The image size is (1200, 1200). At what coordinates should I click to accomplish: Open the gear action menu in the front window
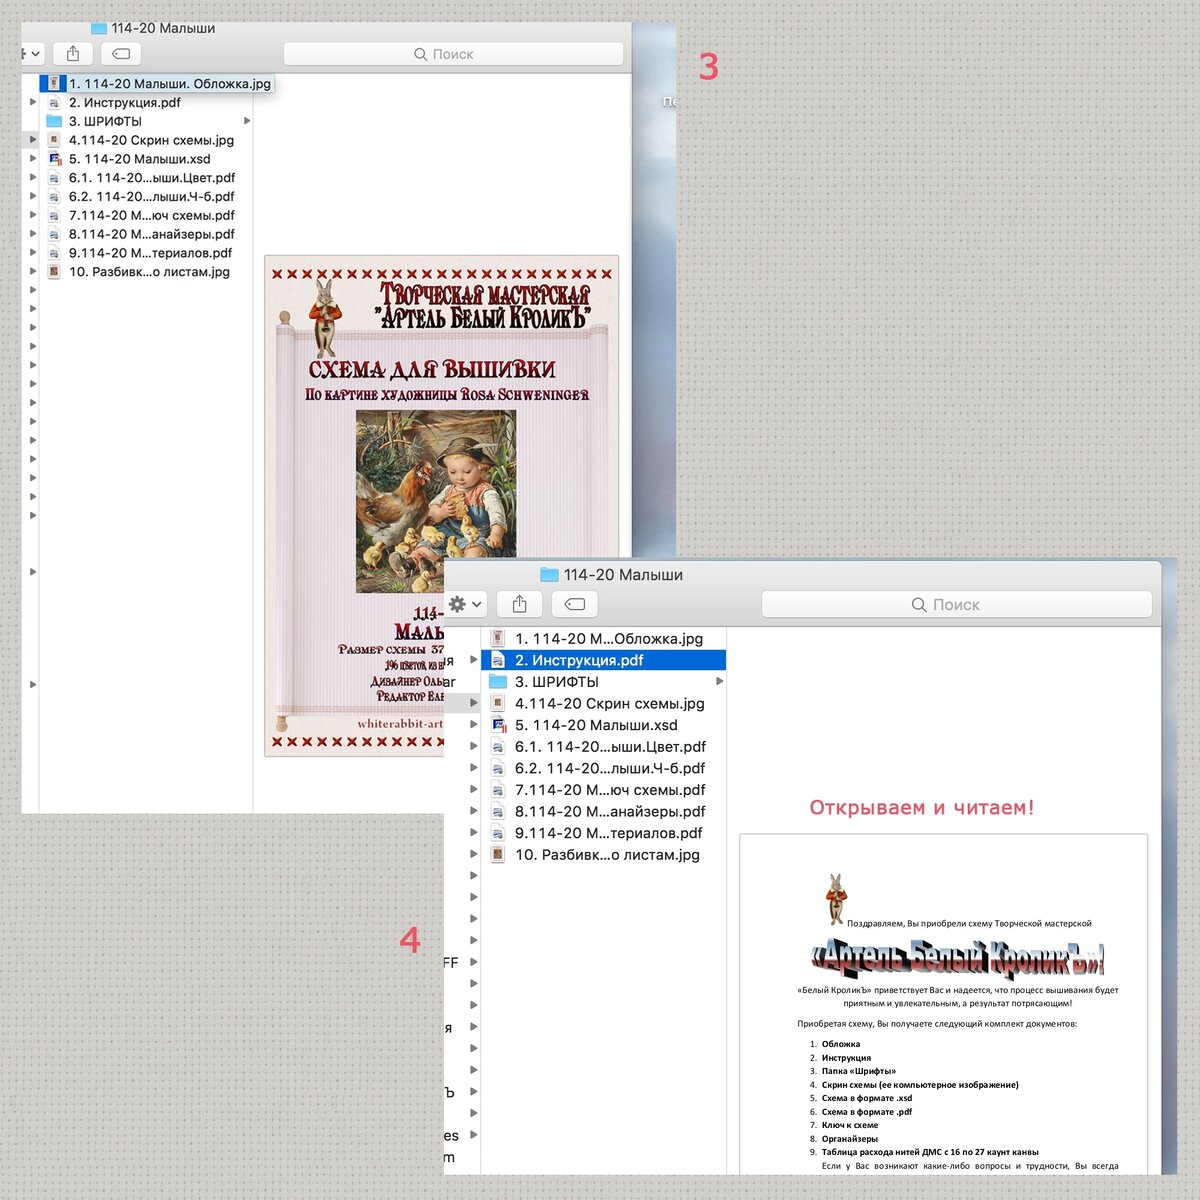point(466,604)
